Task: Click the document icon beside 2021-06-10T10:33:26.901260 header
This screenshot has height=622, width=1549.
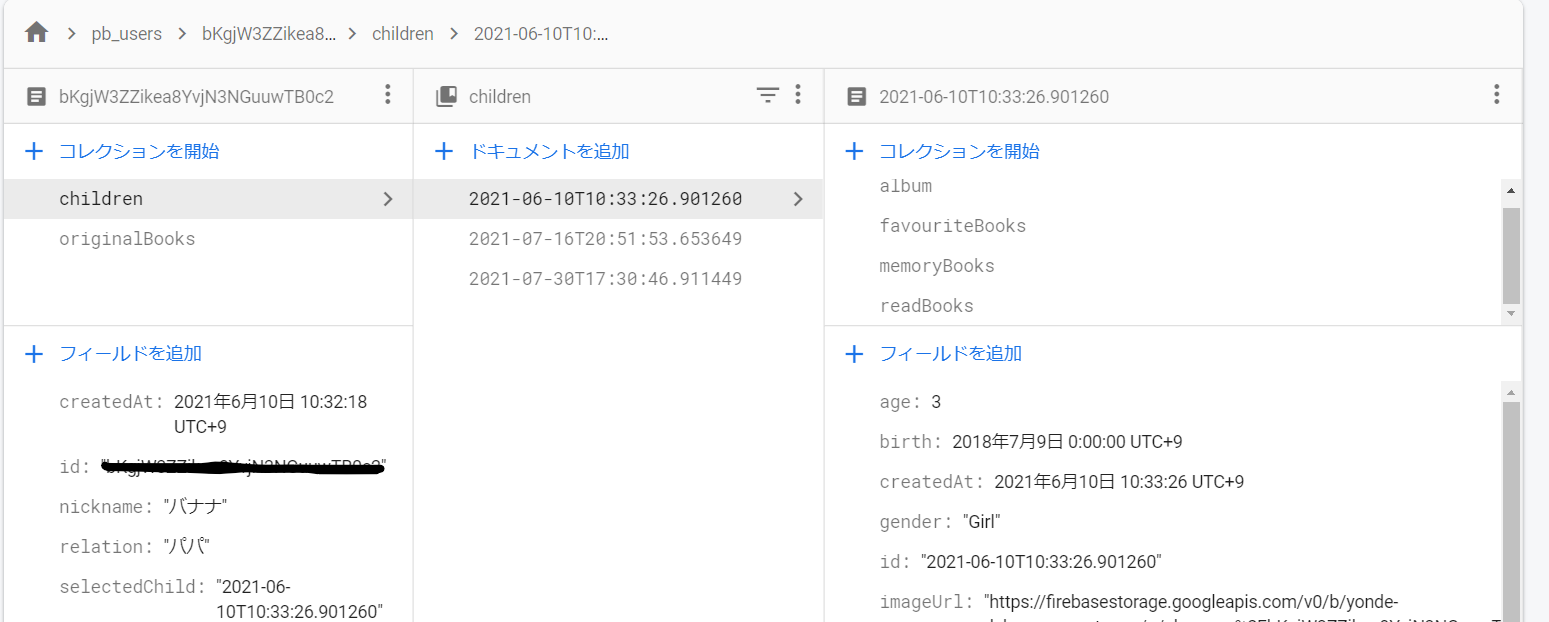Action: [x=856, y=97]
